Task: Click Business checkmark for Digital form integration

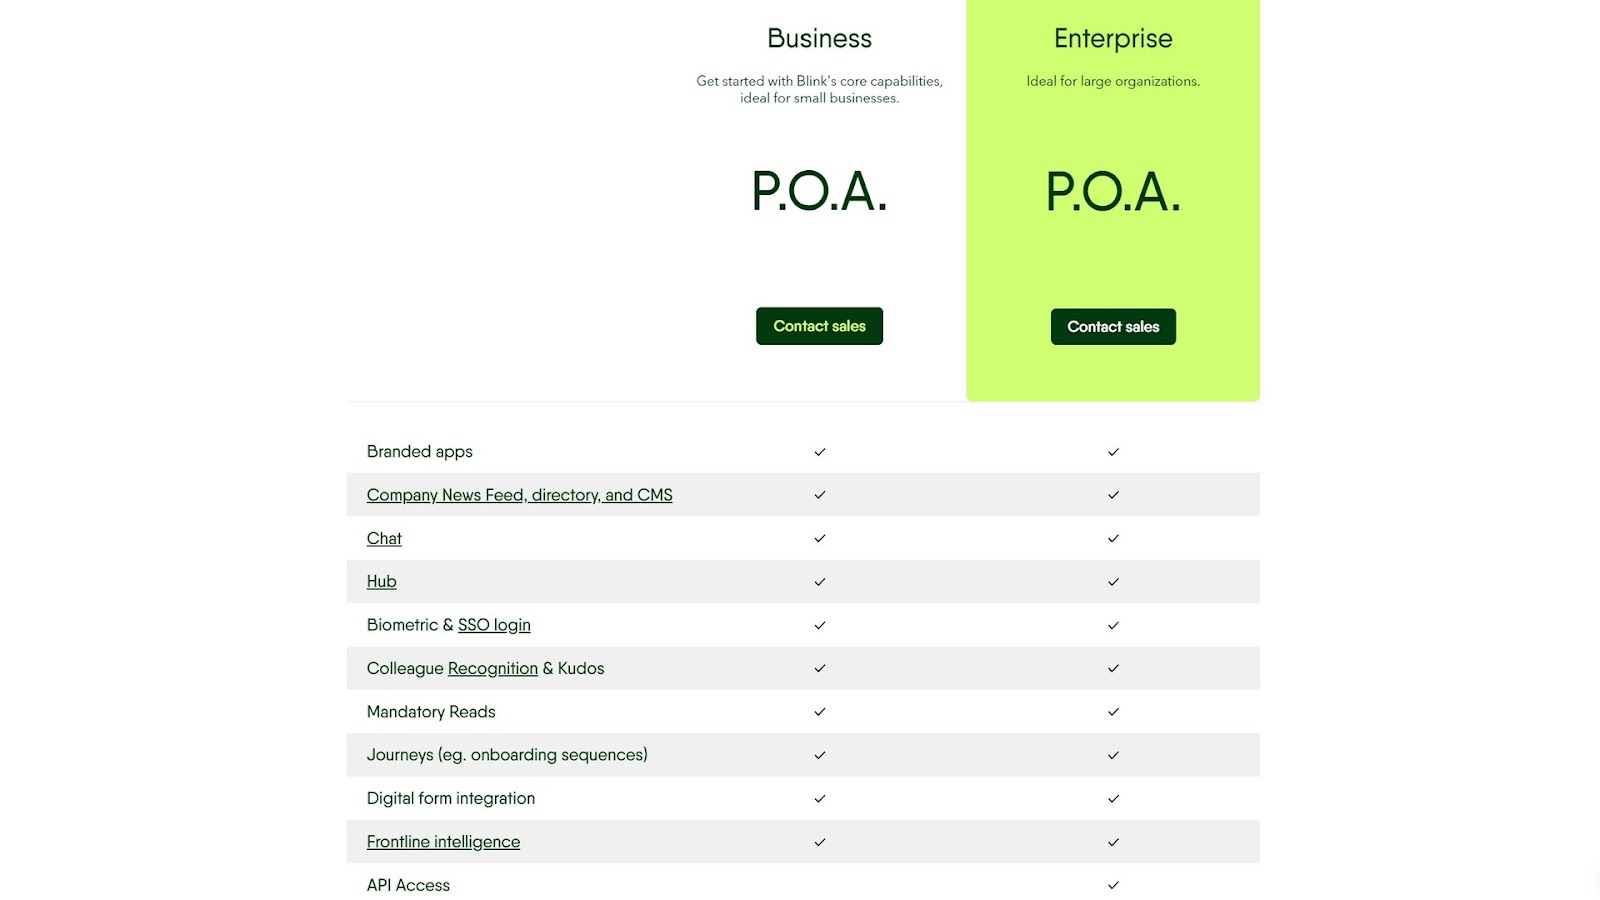Action: pyautogui.click(x=820, y=799)
